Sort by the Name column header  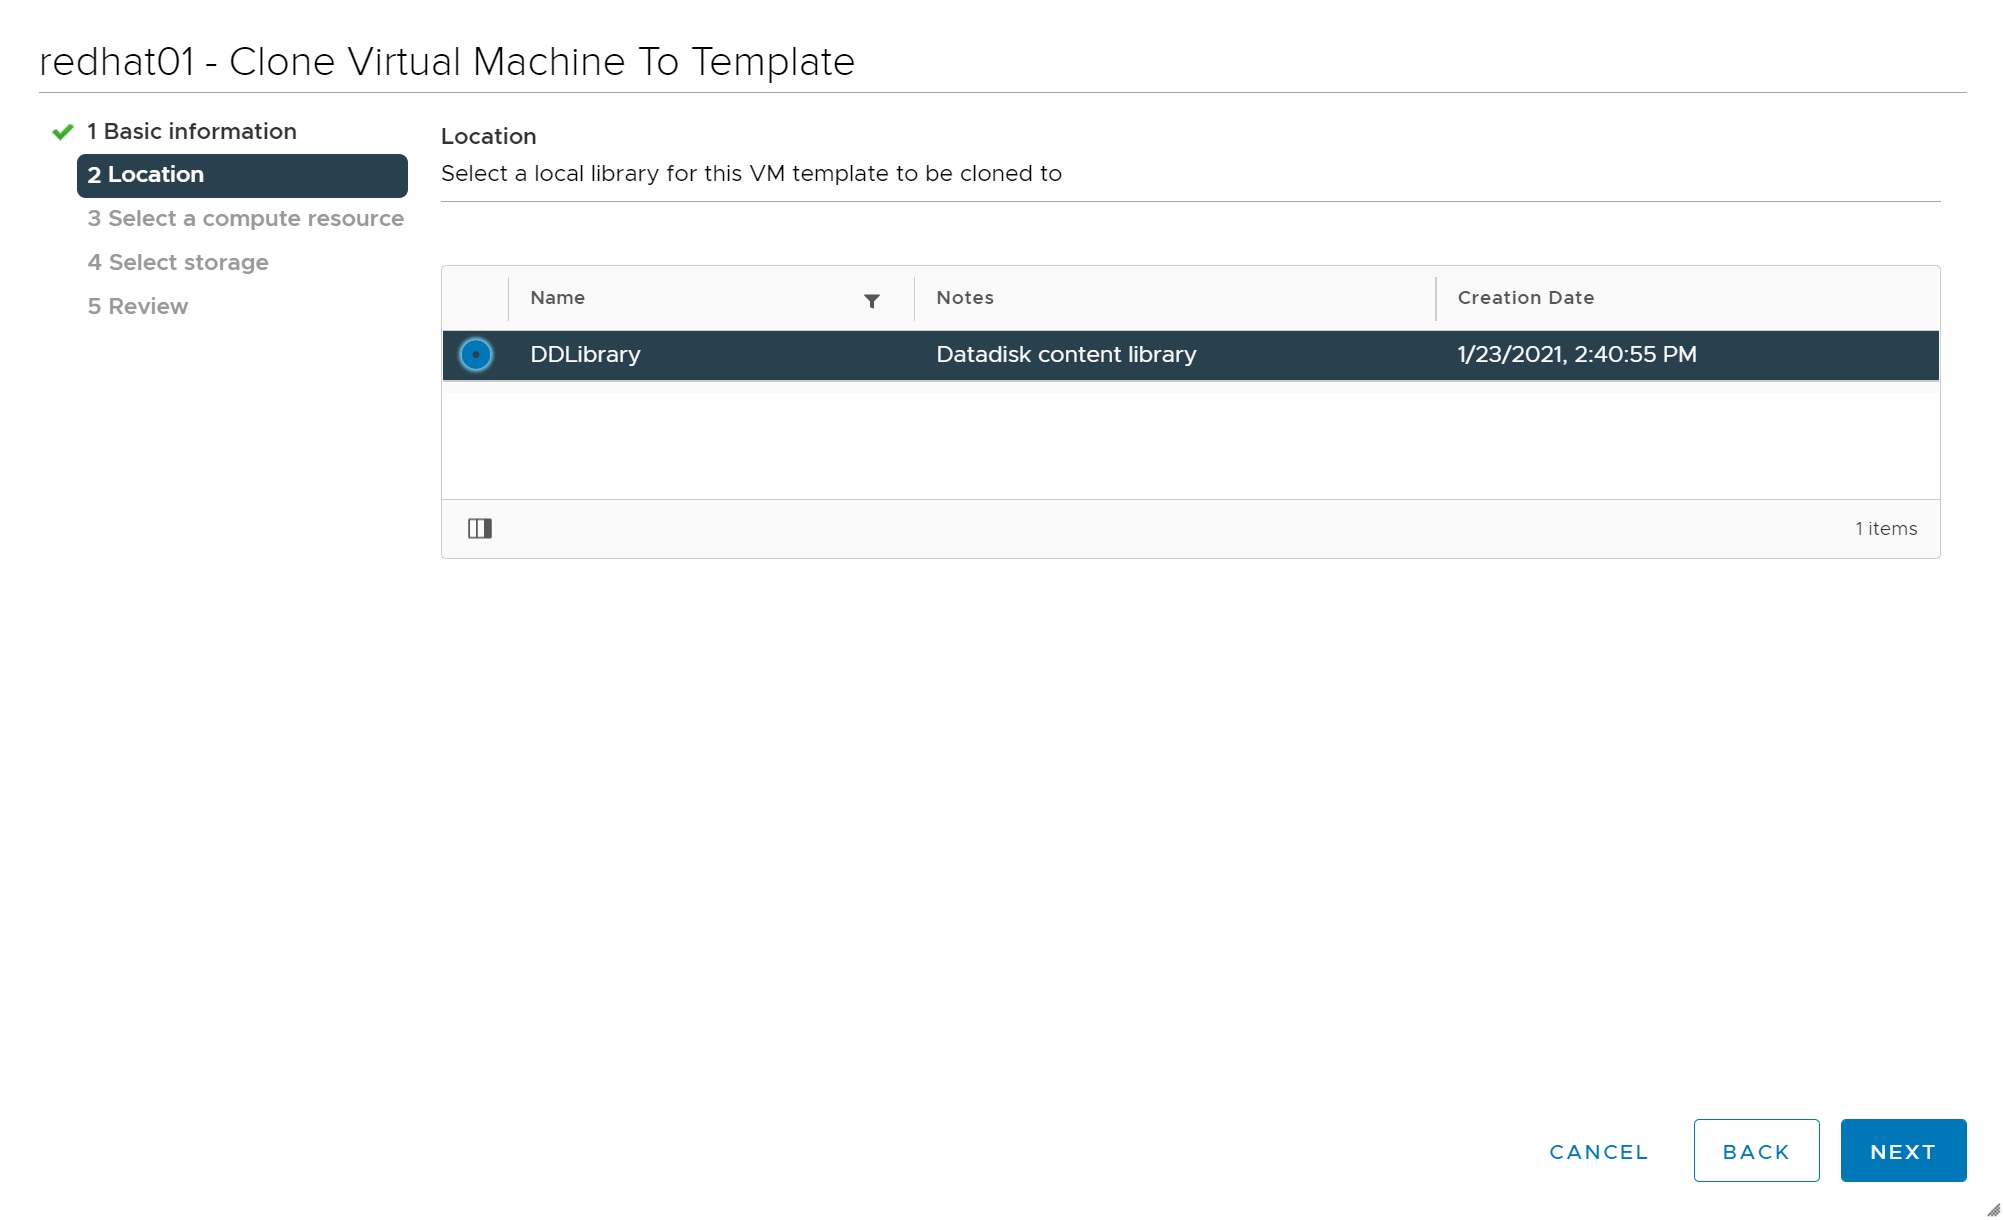pos(558,298)
